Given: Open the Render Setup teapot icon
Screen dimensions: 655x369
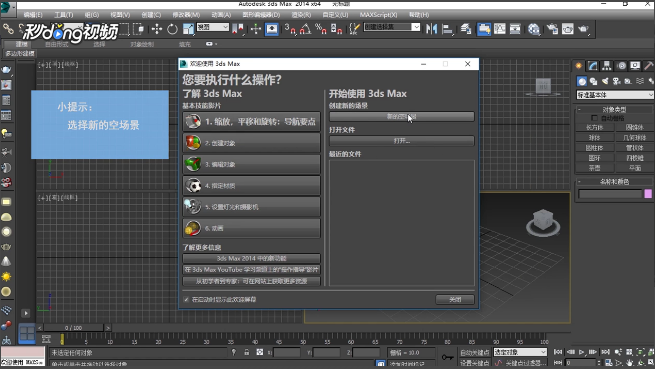Looking at the screenshot, I should [x=552, y=29].
